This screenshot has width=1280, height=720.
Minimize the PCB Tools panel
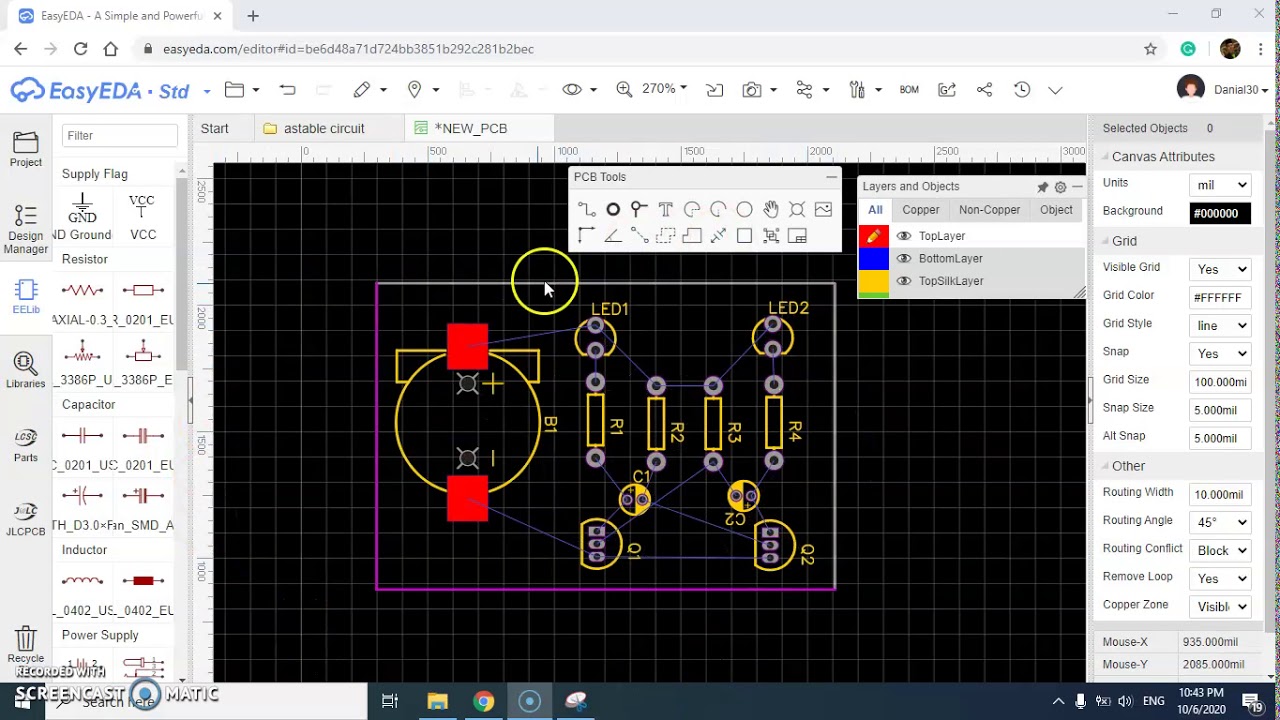click(831, 177)
